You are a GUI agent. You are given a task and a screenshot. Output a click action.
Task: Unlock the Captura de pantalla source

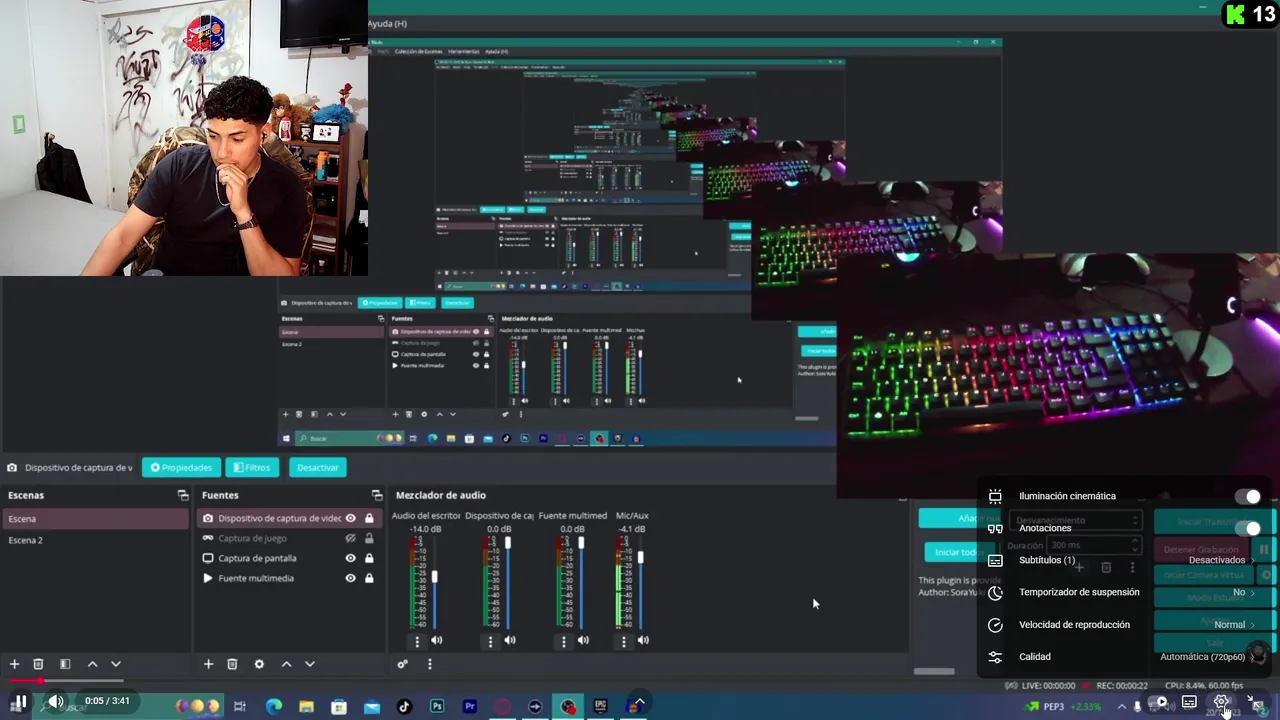[369, 558]
